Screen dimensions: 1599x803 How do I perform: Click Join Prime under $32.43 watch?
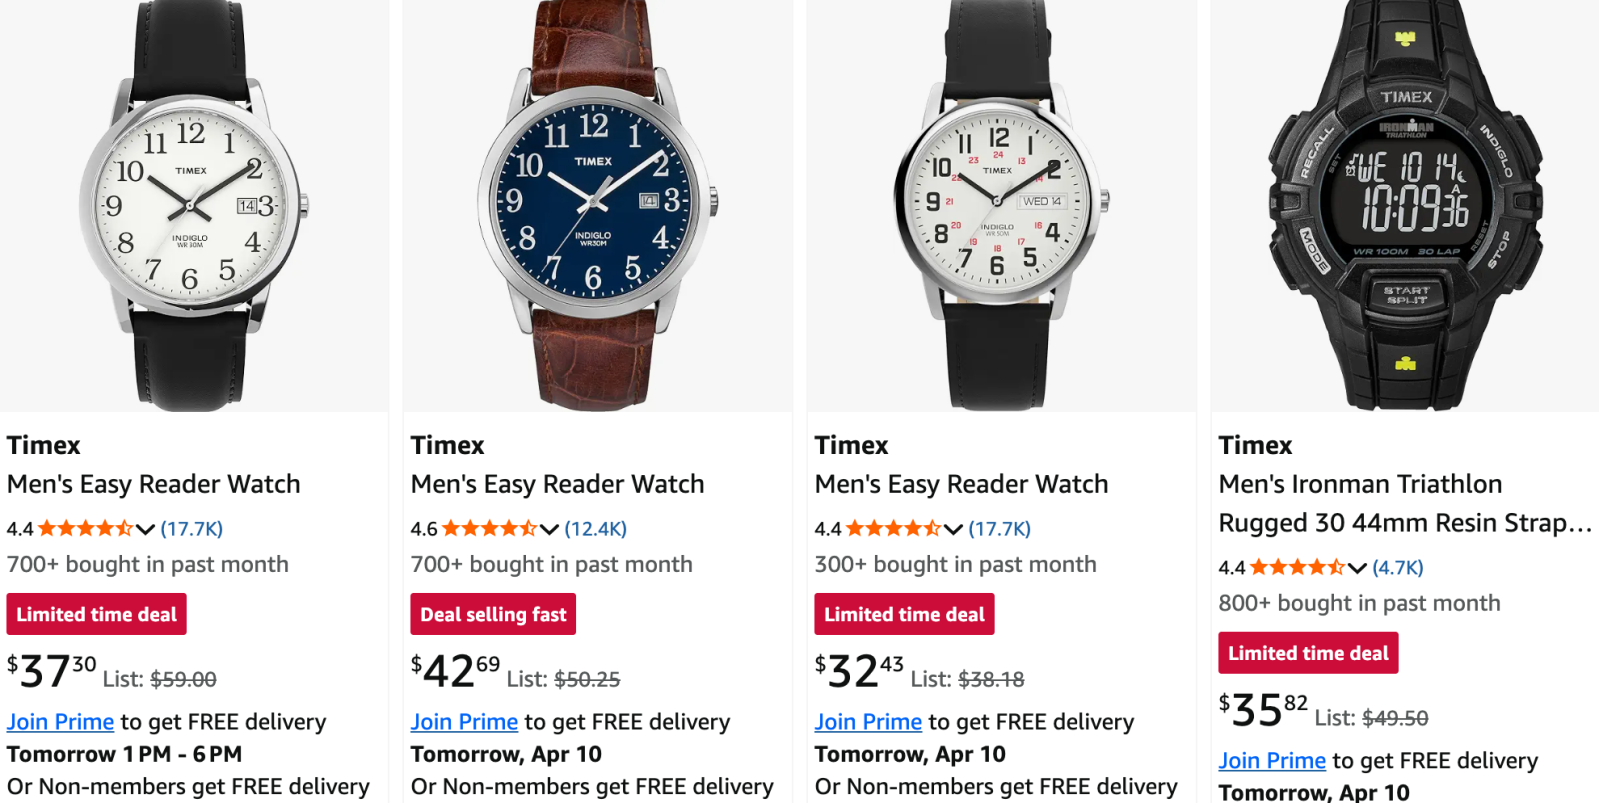(x=869, y=722)
